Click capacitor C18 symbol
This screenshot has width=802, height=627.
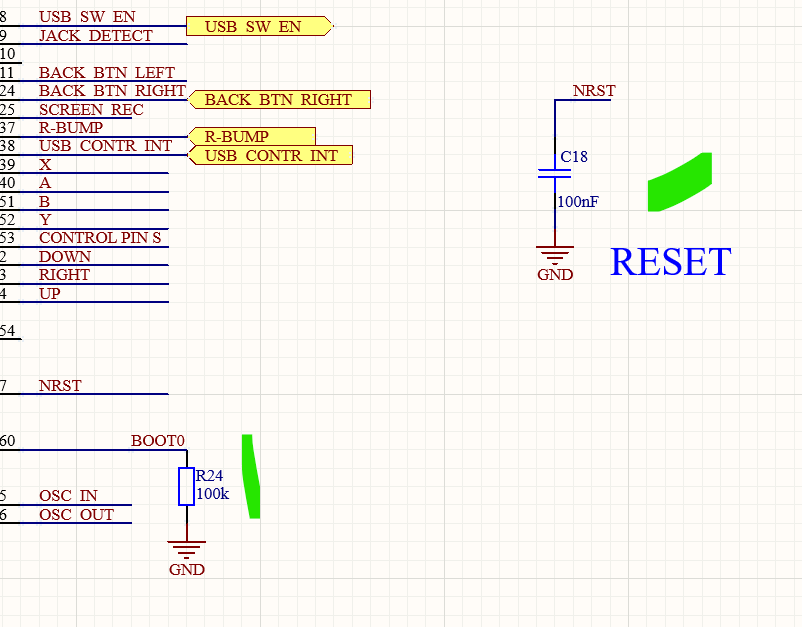[x=555, y=173]
